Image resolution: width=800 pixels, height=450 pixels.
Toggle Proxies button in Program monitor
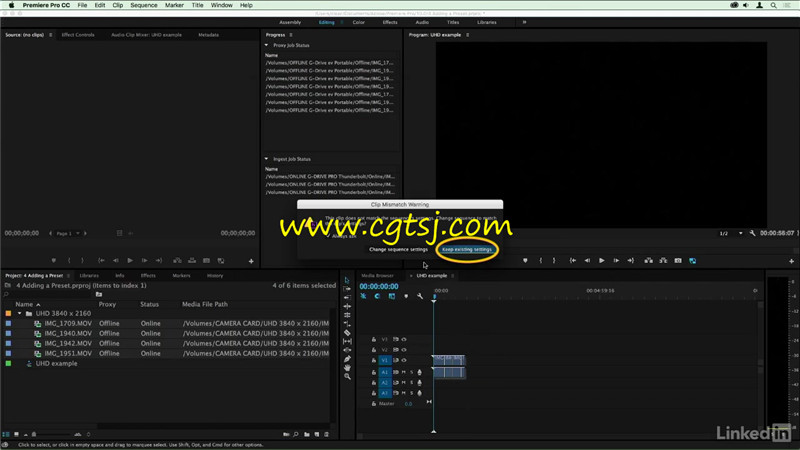692,261
